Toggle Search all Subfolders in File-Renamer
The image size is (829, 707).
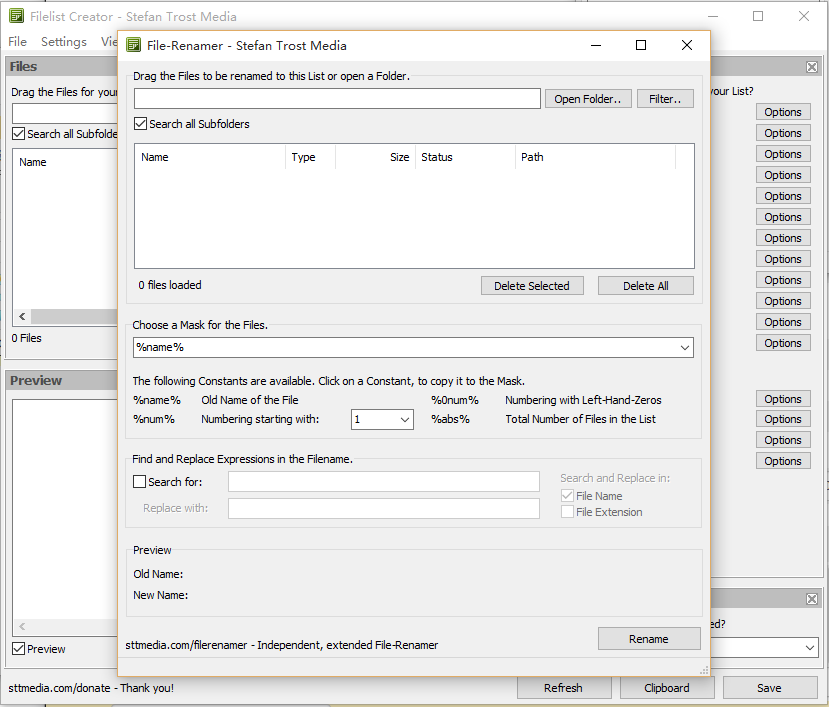click(x=141, y=124)
